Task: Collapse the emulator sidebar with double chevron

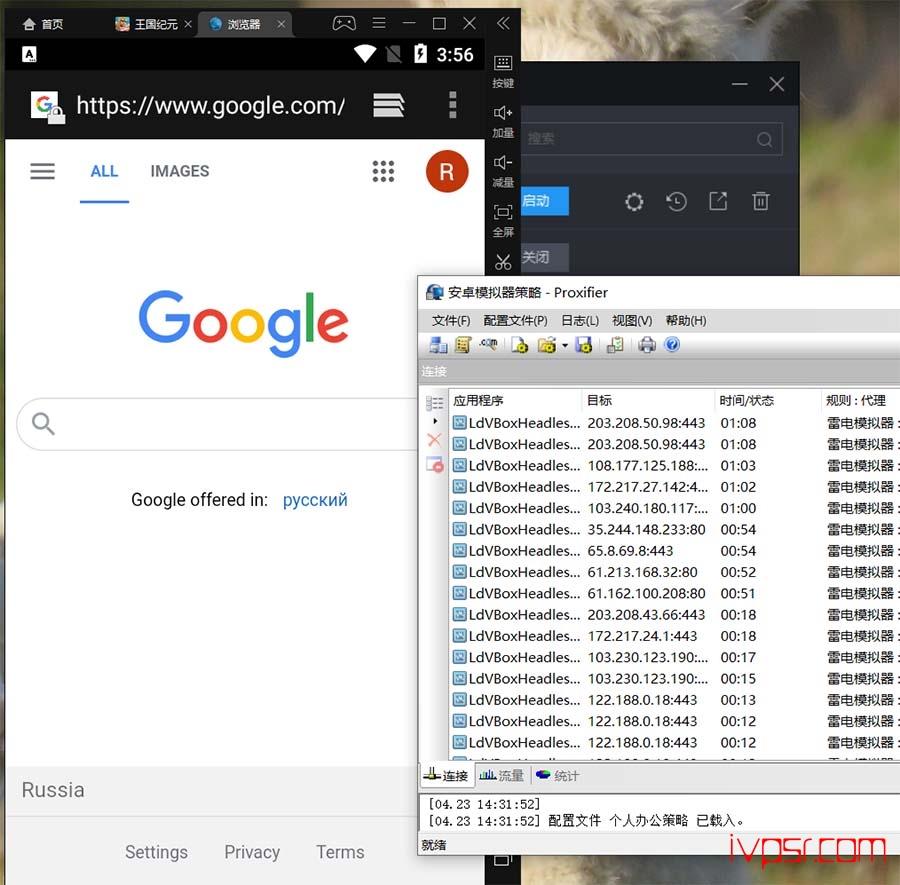Action: coord(503,23)
